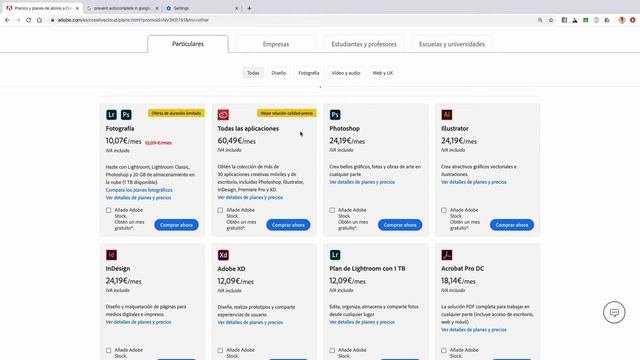Click Comprar ahora for Fotografía plan

tap(176, 225)
